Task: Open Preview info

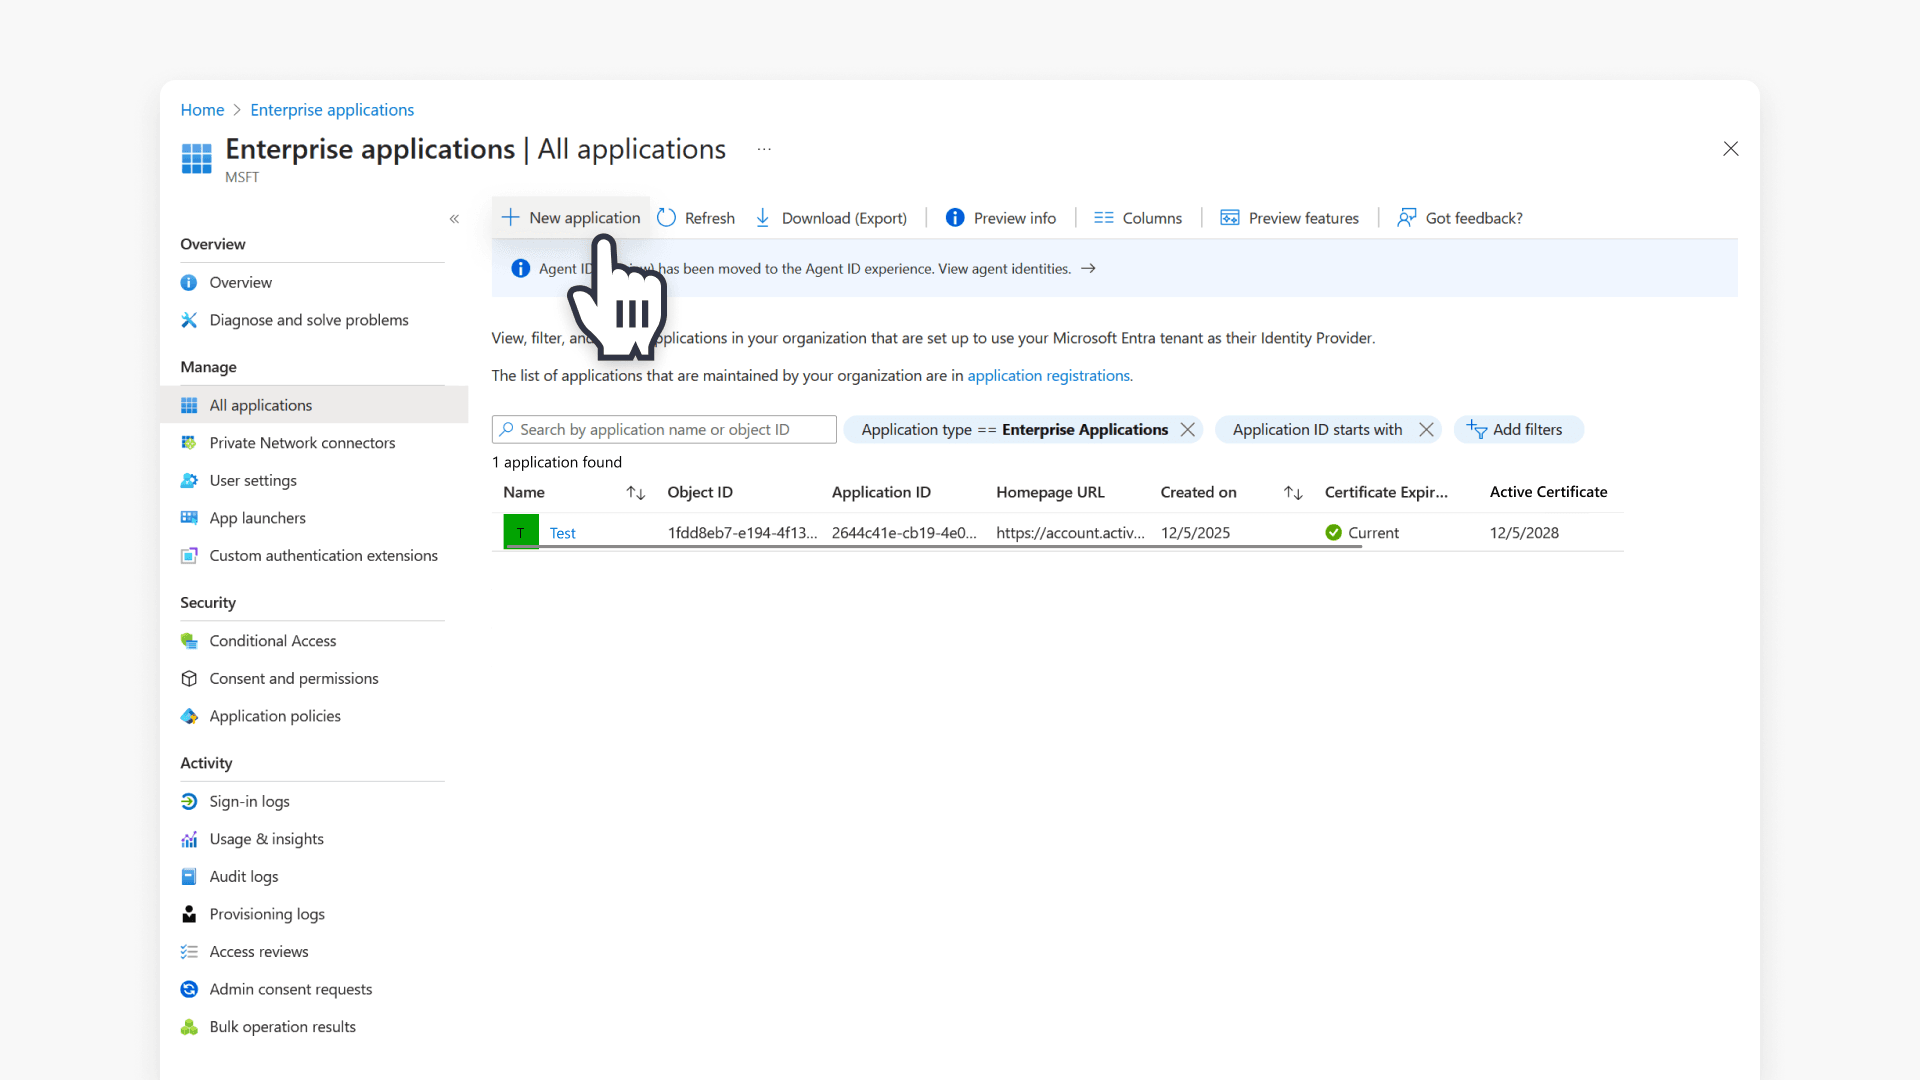Action: pos(1001,217)
